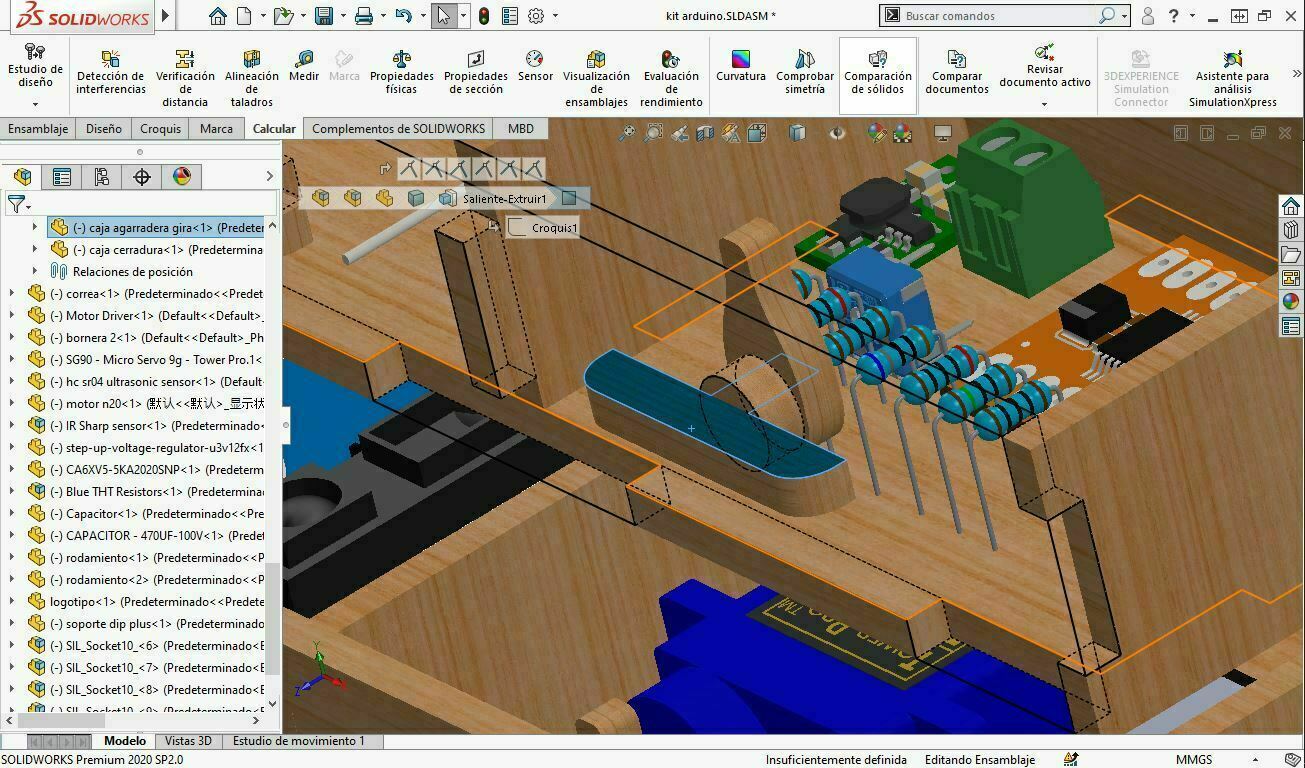This screenshot has height=768, width=1305.
Task: Open the DisplayManager color-wheel tab
Action: [181, 177]
